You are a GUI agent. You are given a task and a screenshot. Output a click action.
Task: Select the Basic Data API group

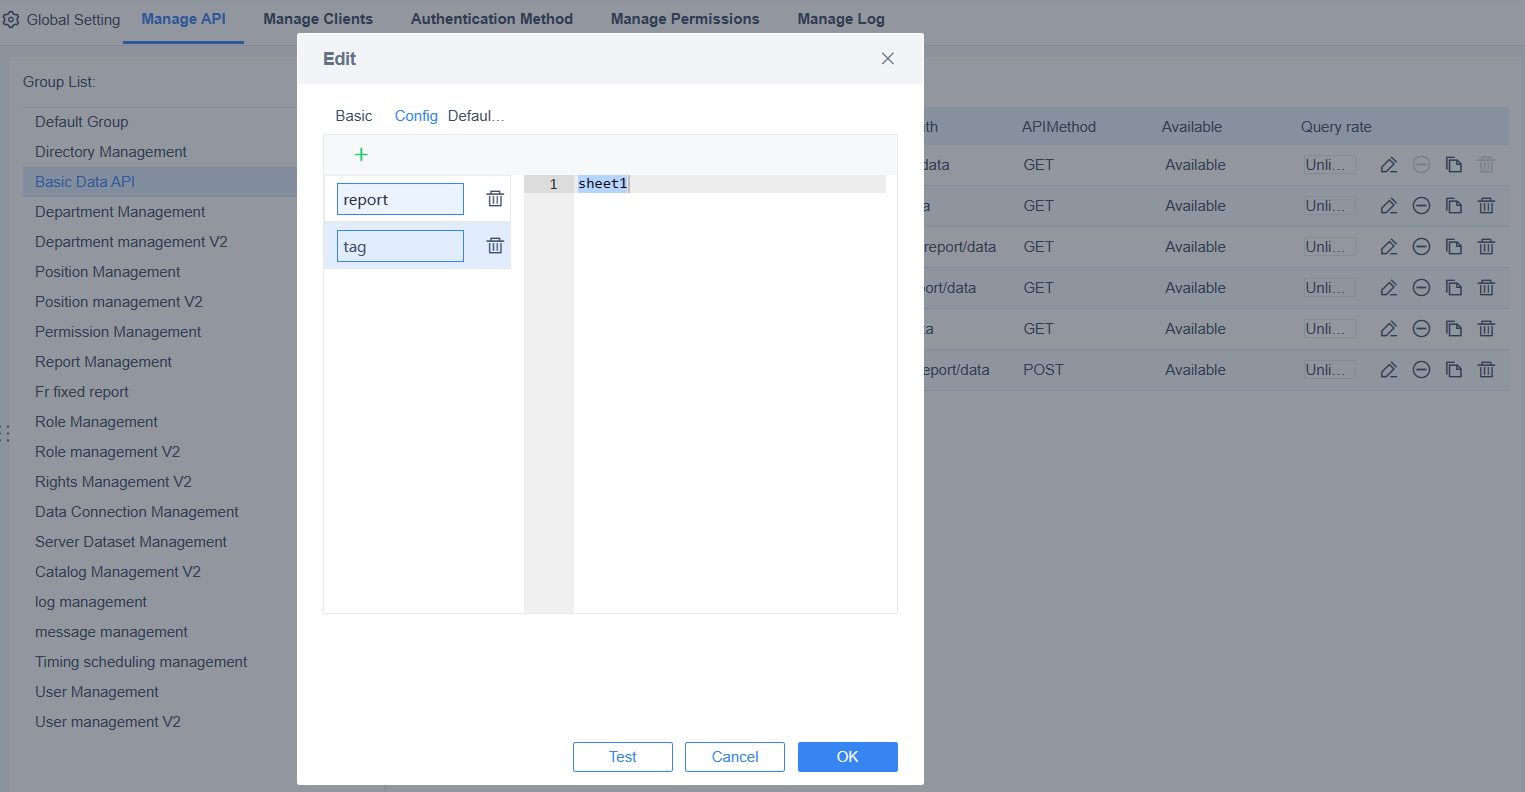click(x=85, y=182)
